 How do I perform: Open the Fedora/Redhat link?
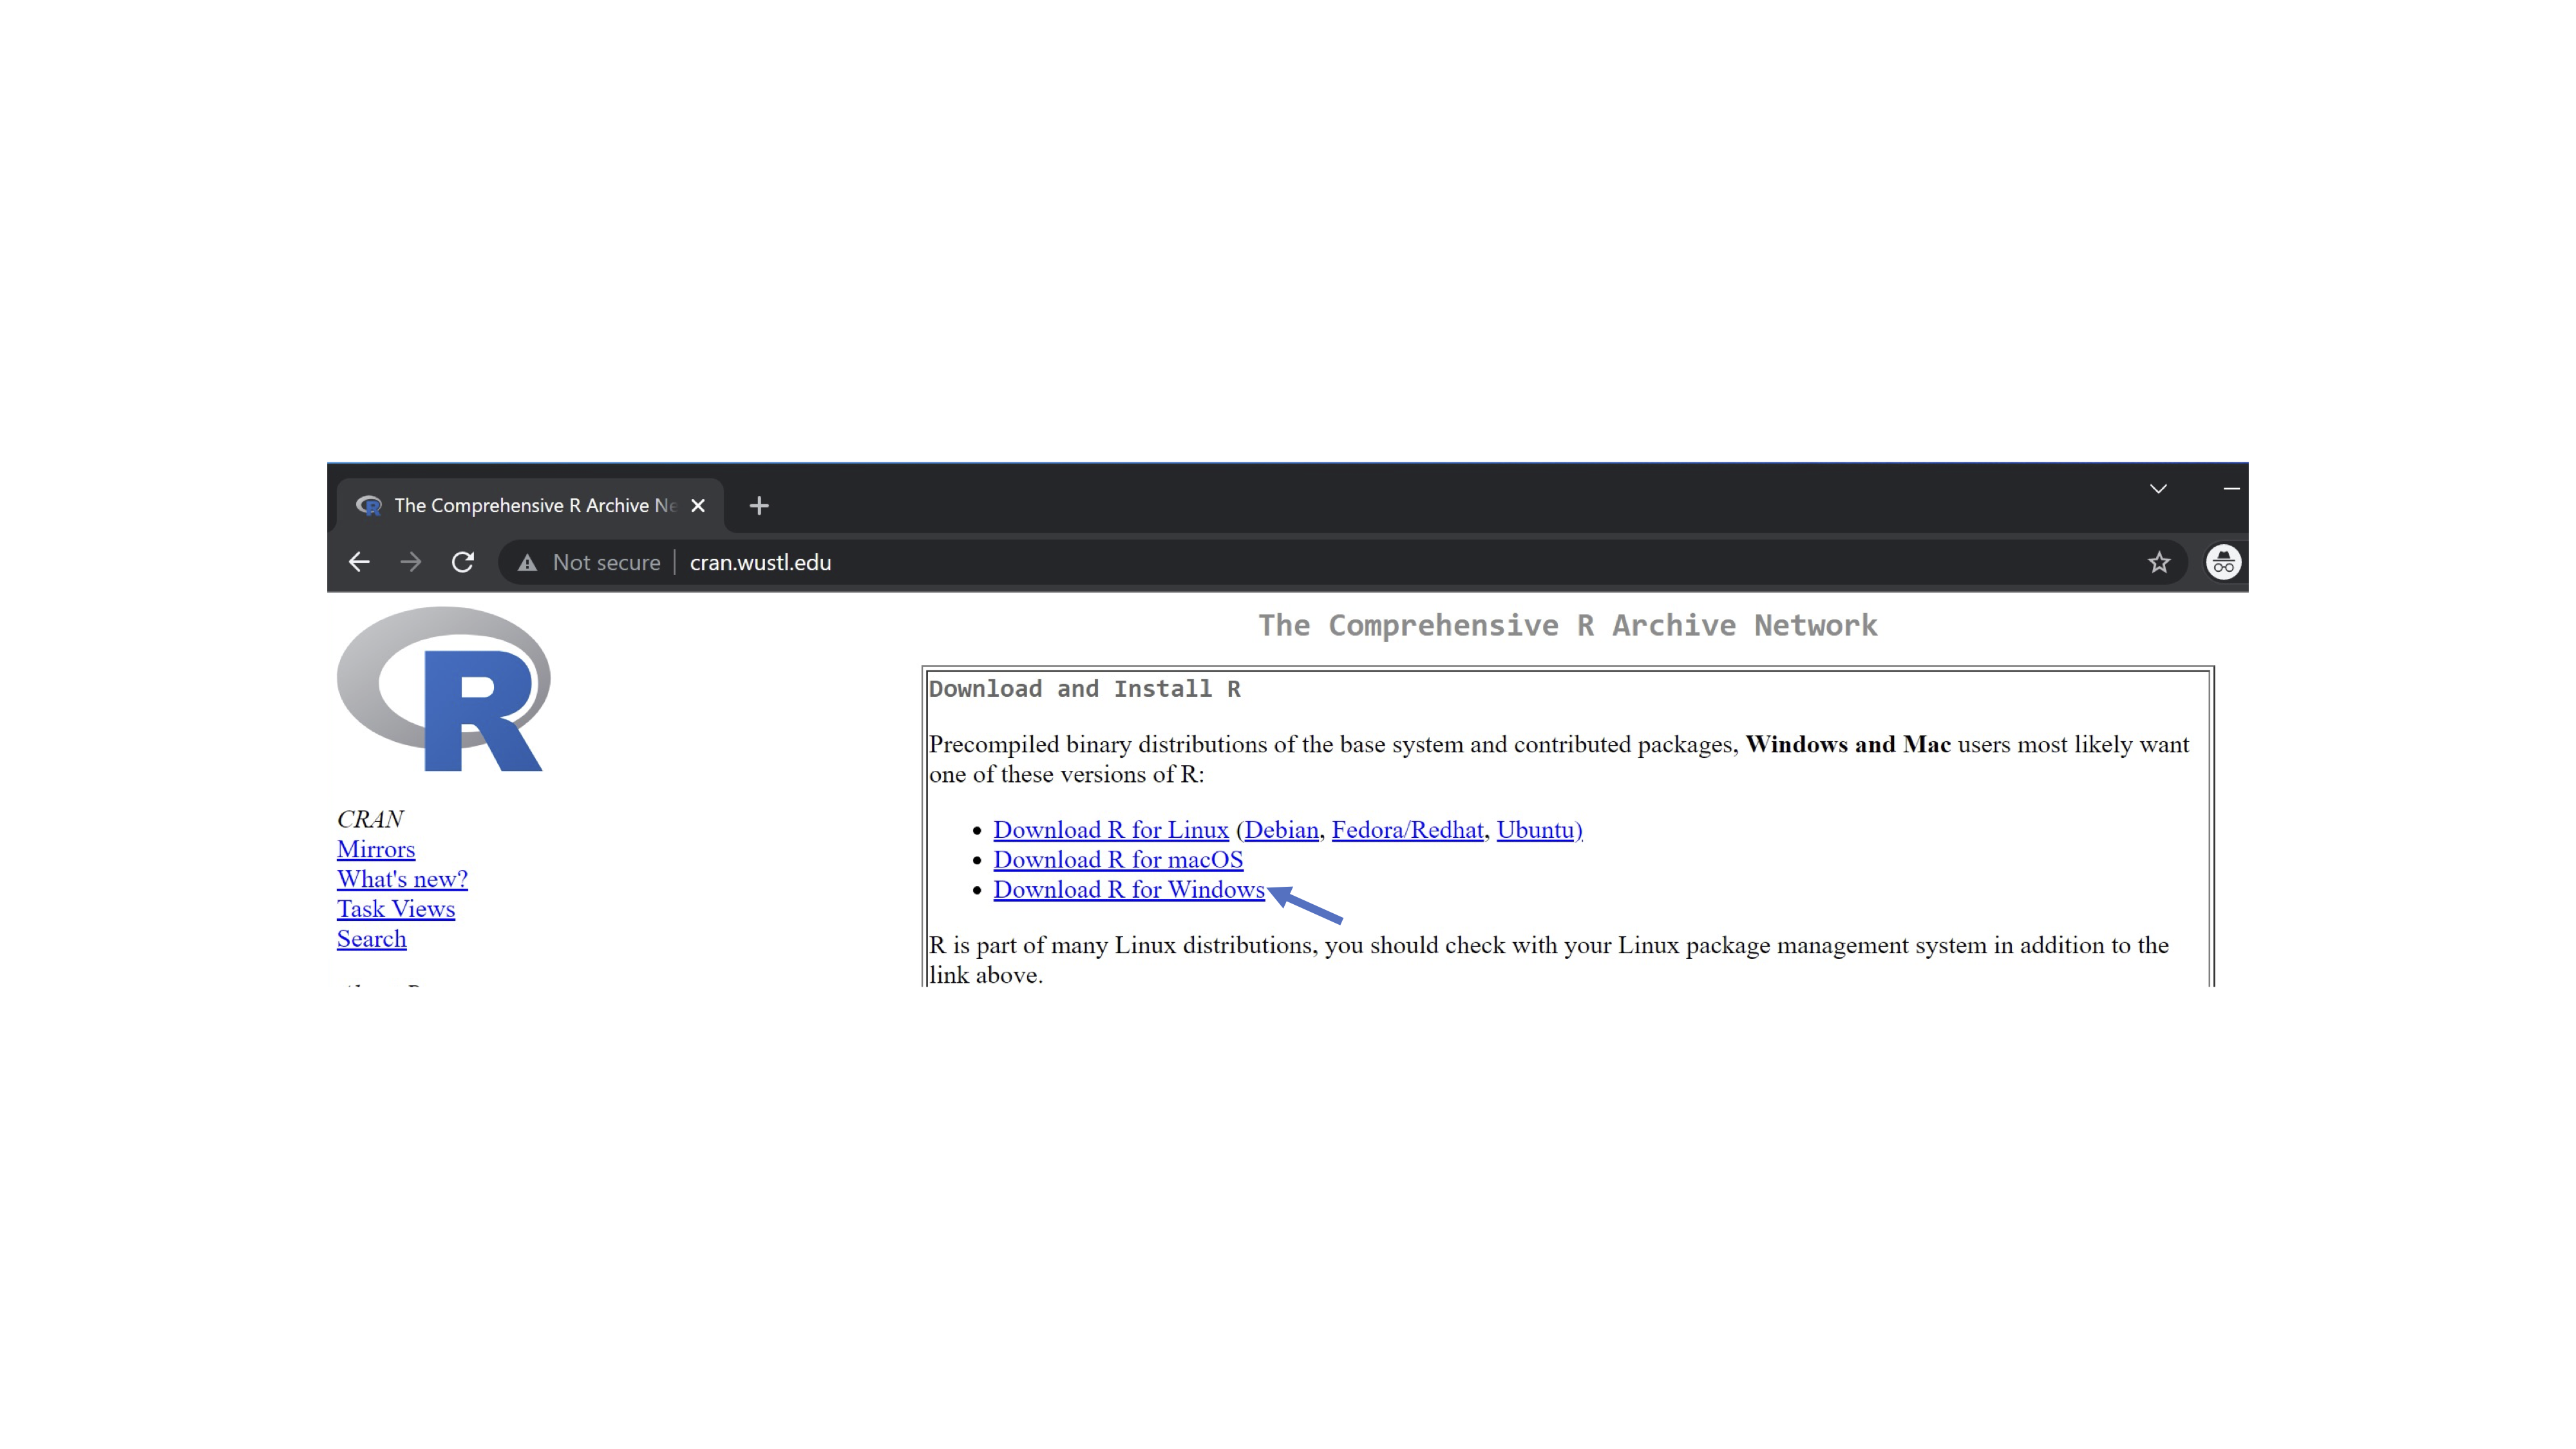(1406, 830)
